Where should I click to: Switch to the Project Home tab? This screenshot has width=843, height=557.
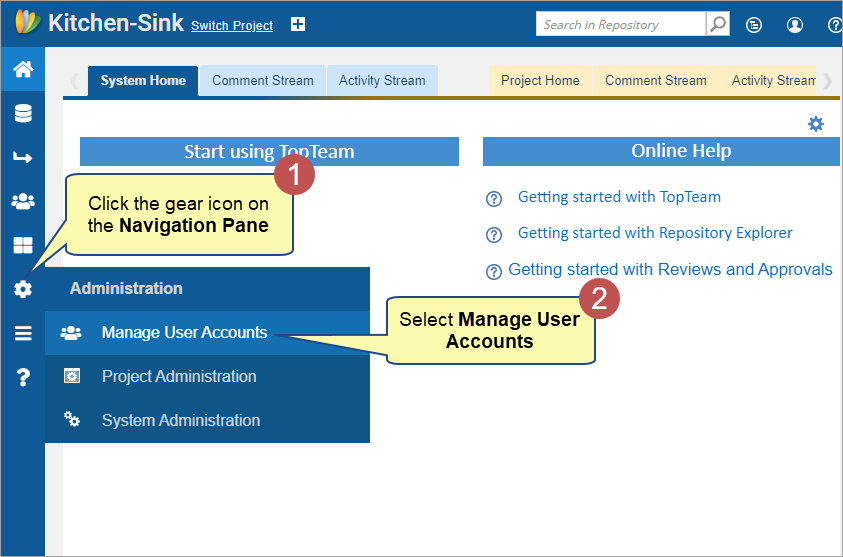point(540,81)
